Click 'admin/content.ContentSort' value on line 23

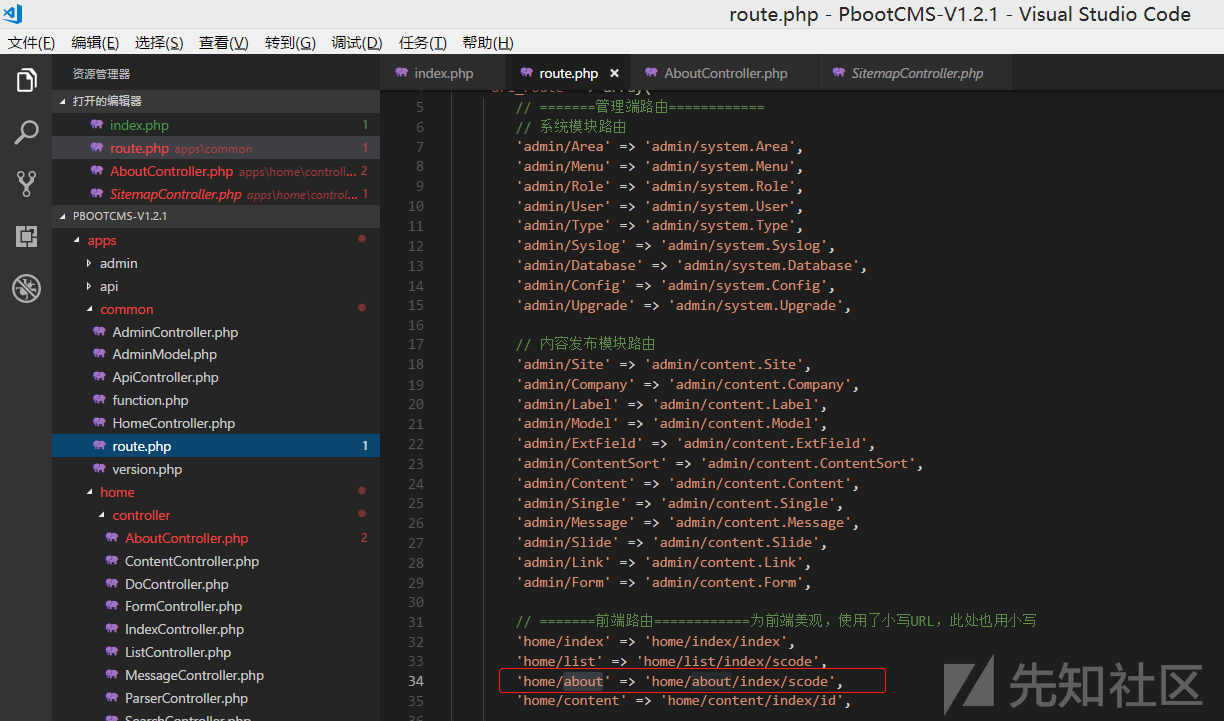coord(808,463)
